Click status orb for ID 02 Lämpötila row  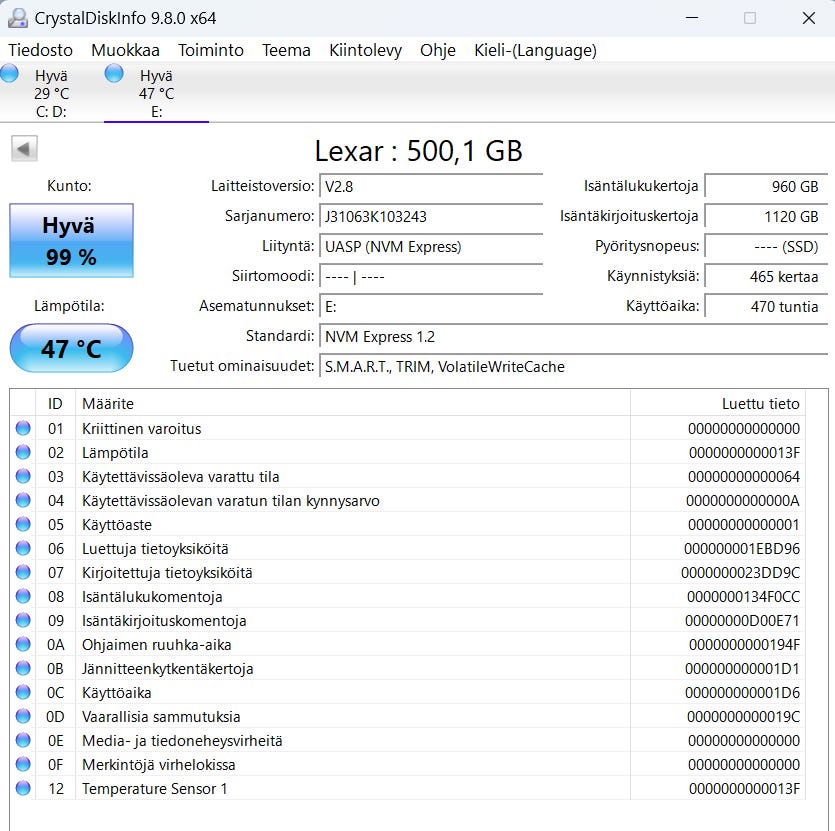tap(23, 452)
